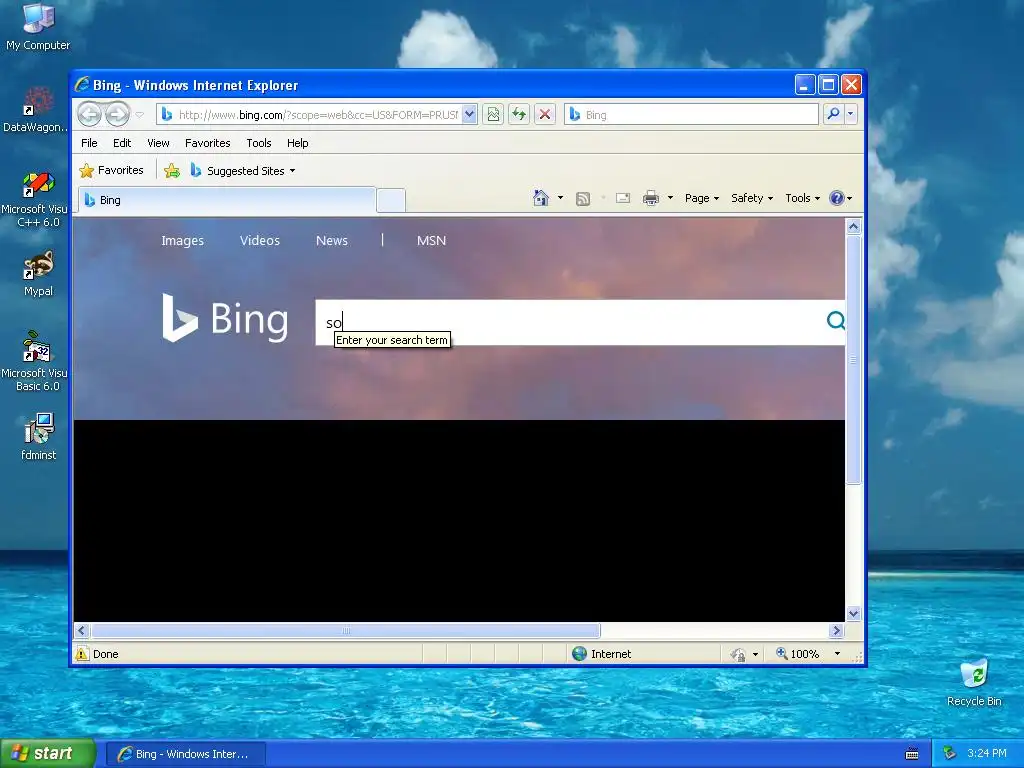Click the IE toolbar Bing search box

pyautogui.click(x=691, y=114)
